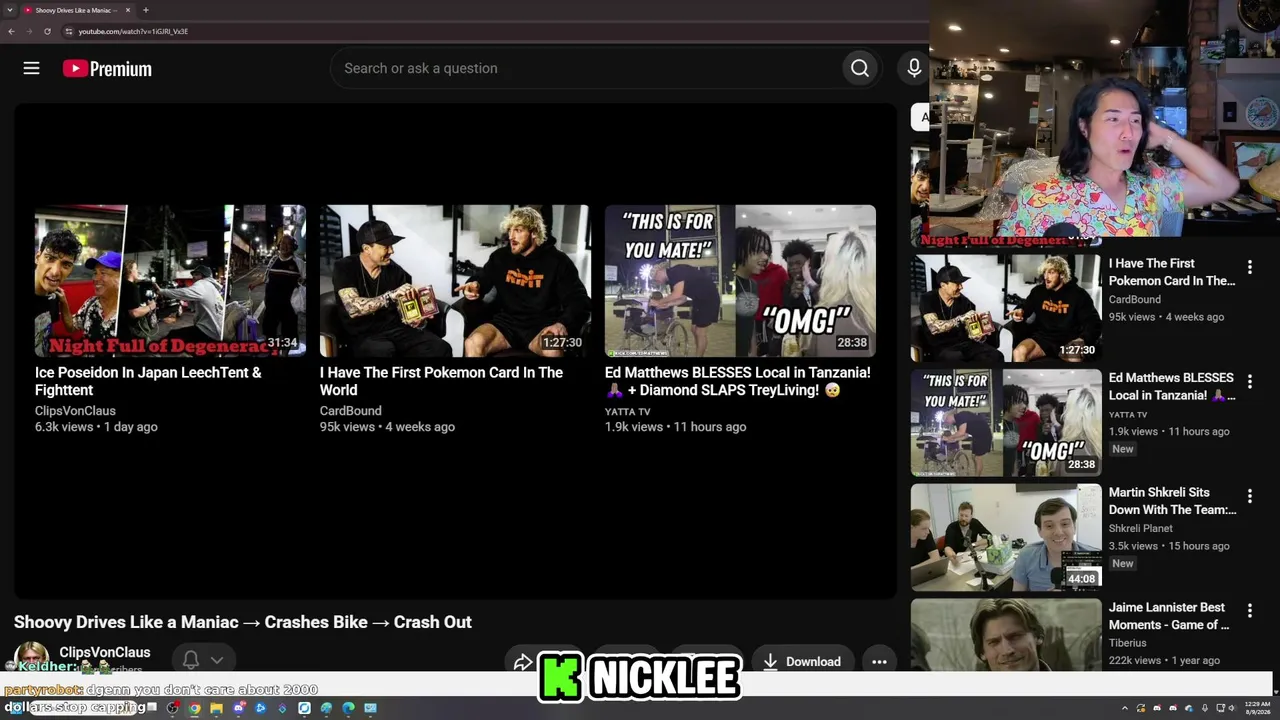
Task: Close the Shoovy Drives browser tab
Action: pyautogui.click(x=128, y=10)
